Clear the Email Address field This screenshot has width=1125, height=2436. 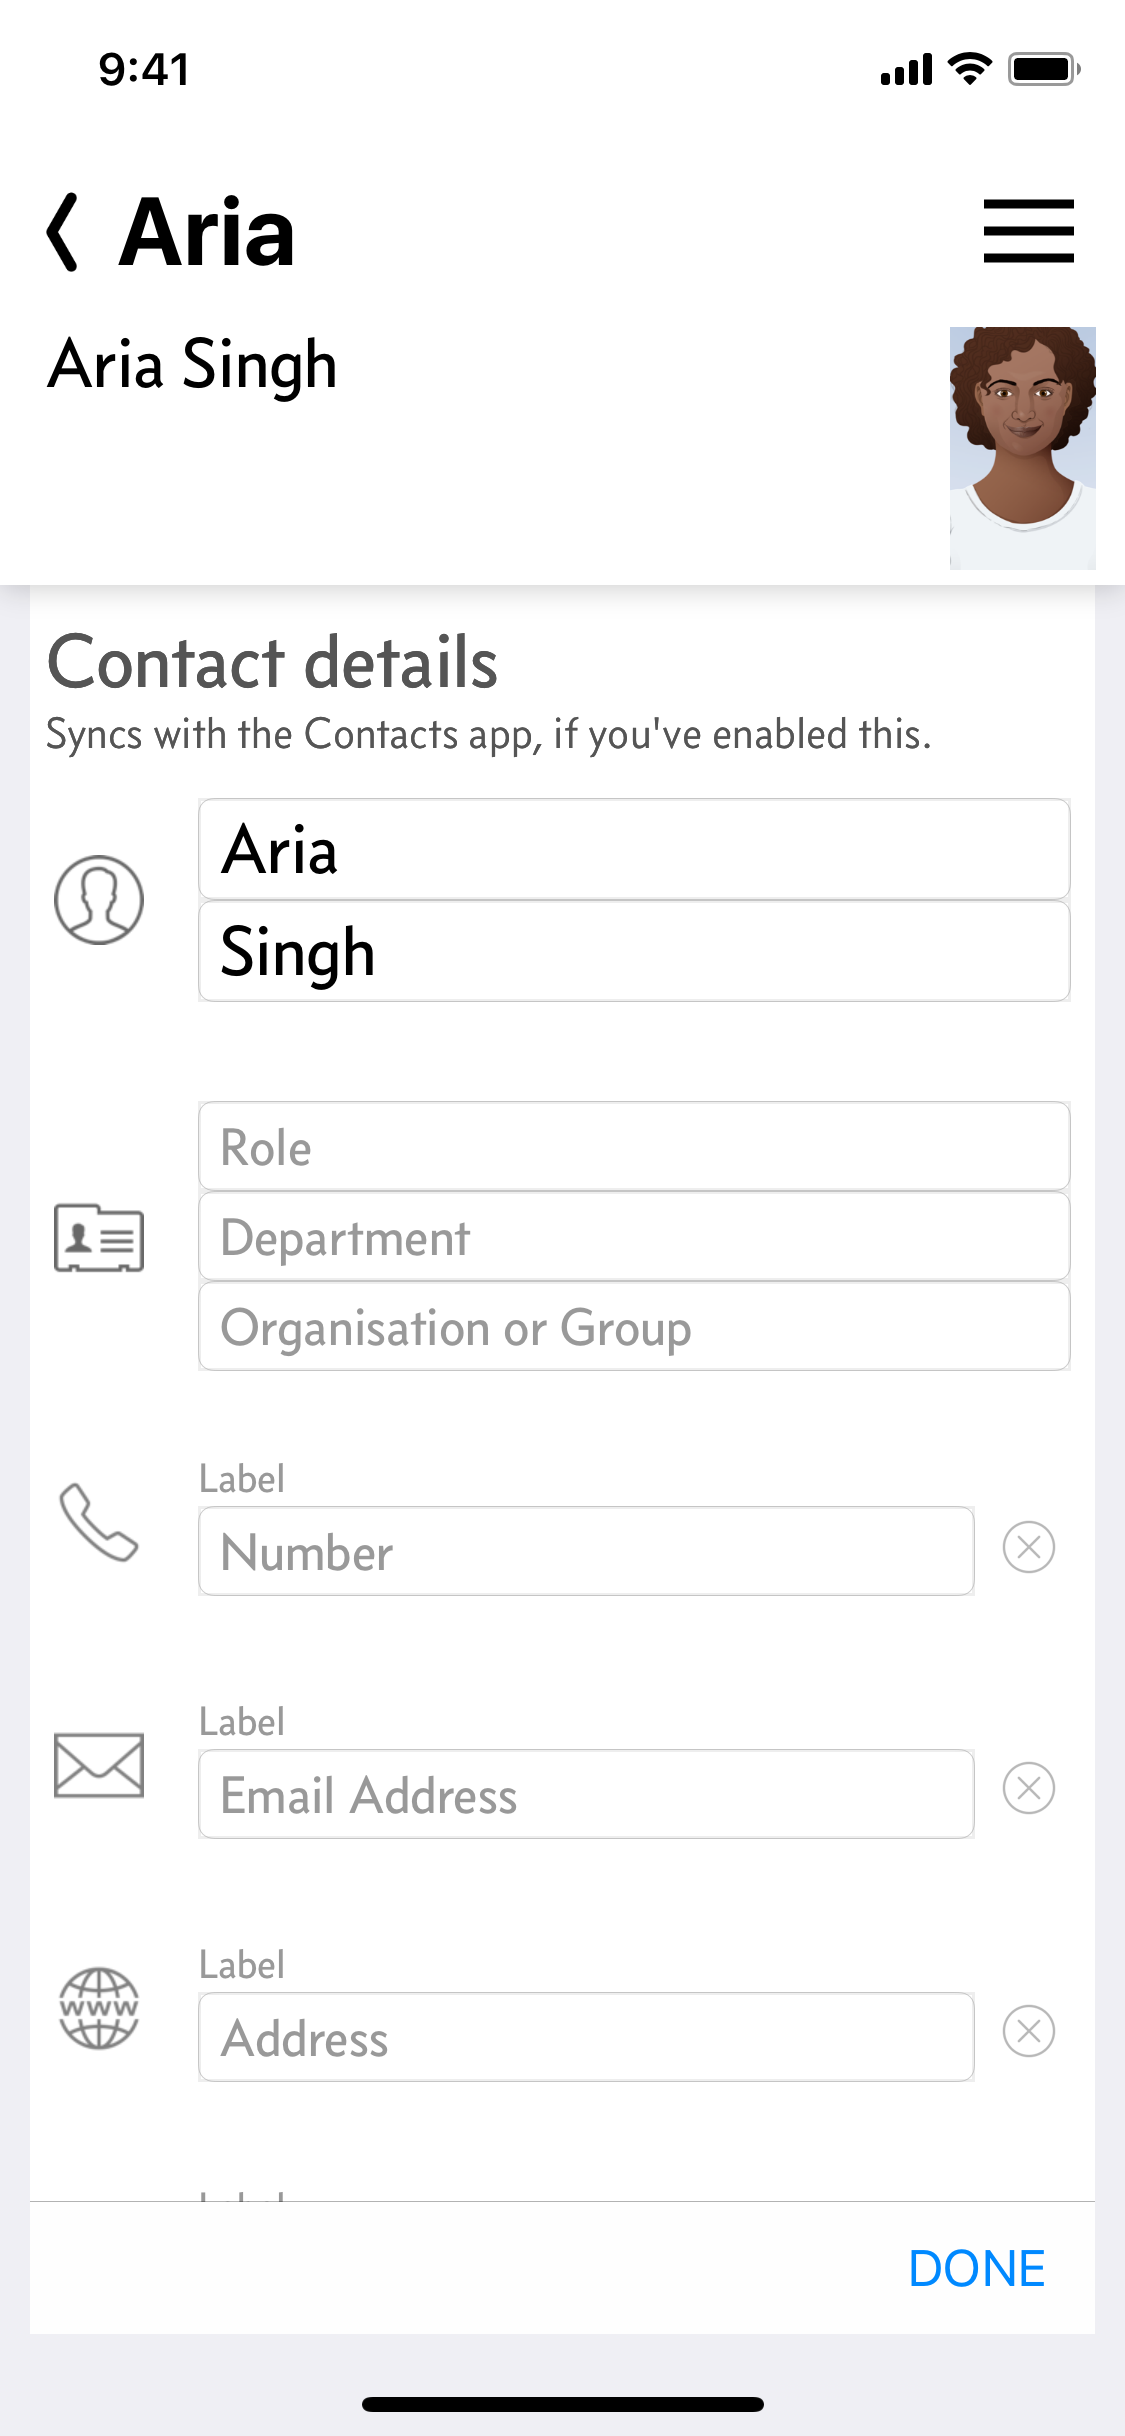pyautogui.click(x=1029, y=1788)
